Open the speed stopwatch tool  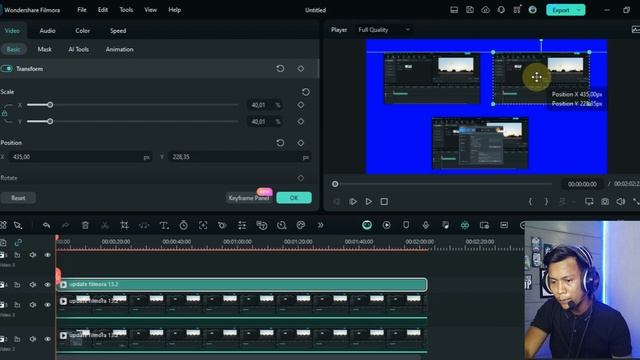[184, 225]
